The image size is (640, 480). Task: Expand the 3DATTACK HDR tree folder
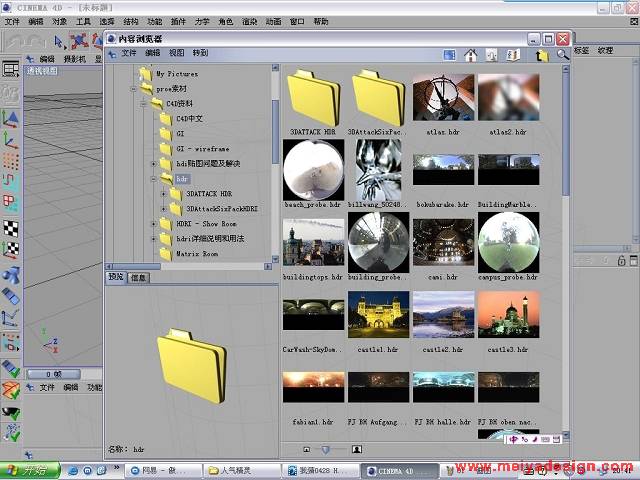(165, 193)
